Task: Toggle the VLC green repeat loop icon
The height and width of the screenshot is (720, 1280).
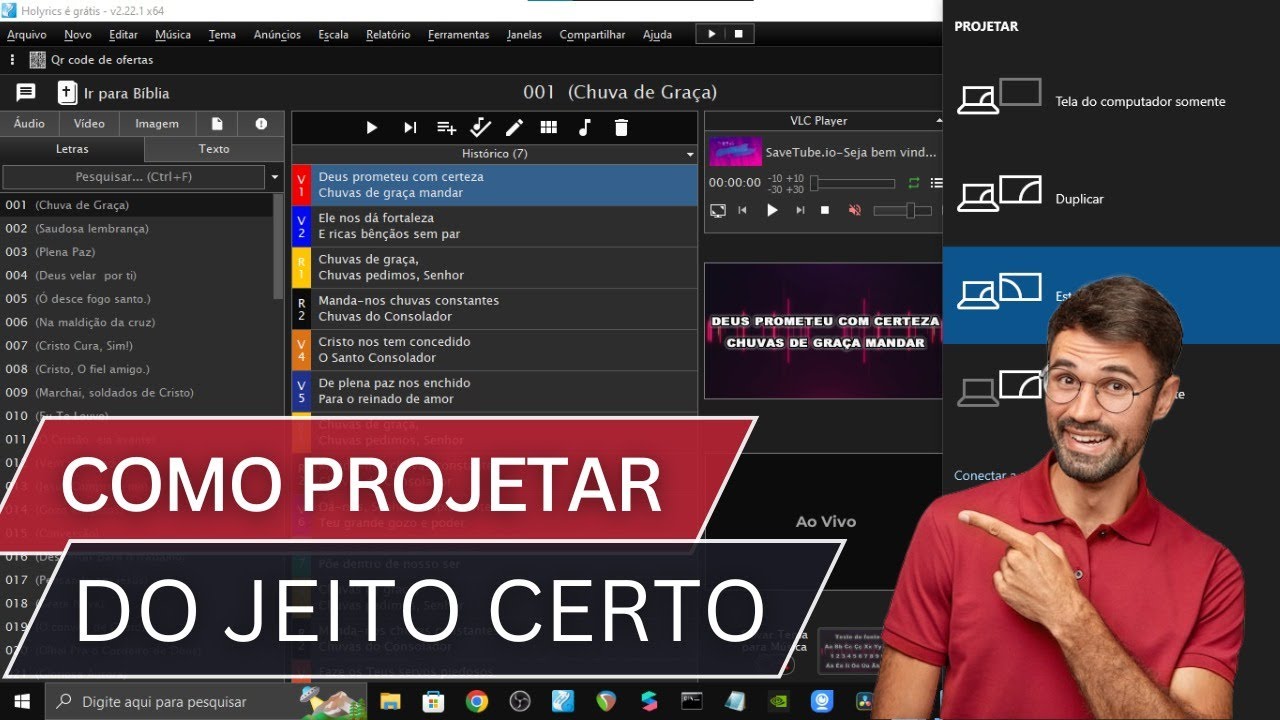Action: point(913,183)
